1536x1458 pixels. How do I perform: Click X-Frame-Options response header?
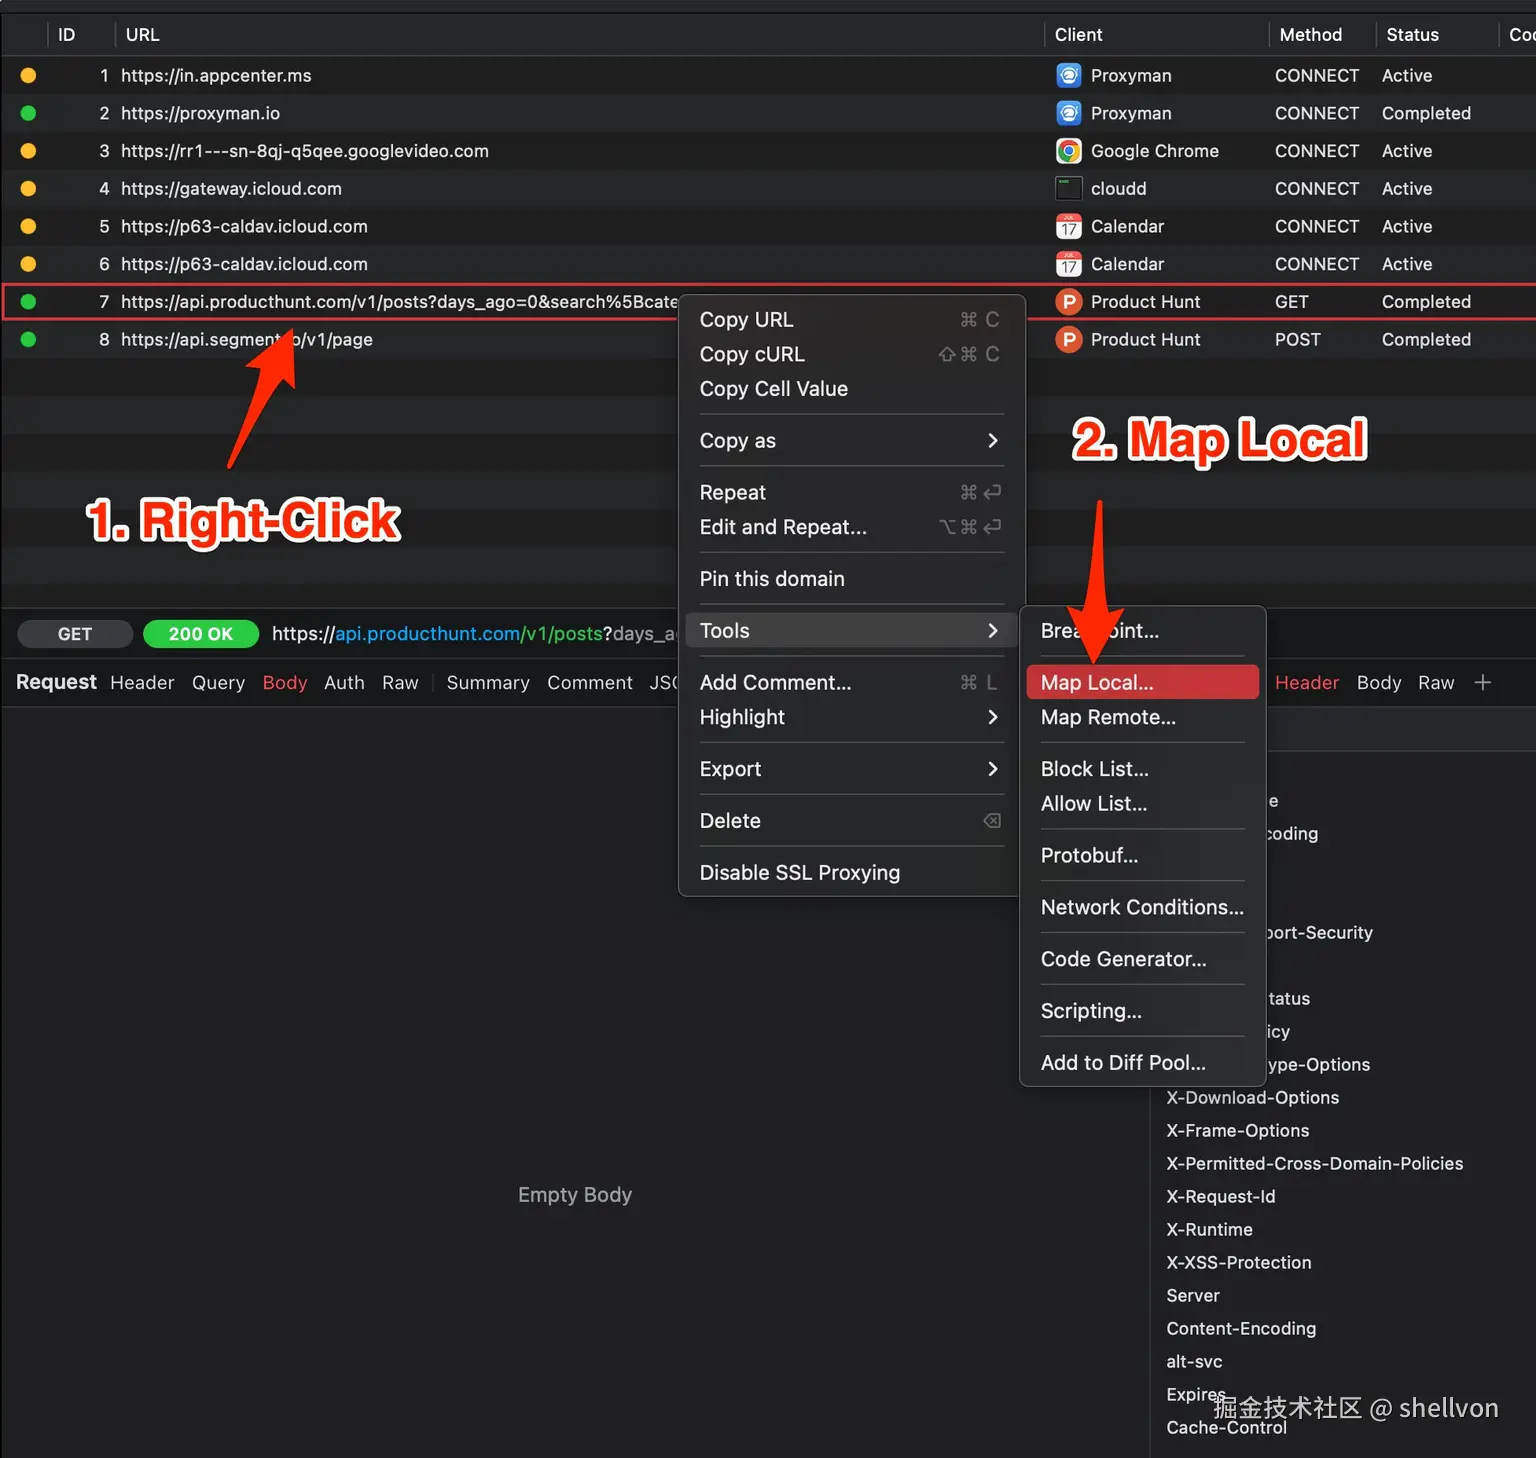(1237, 1131)
